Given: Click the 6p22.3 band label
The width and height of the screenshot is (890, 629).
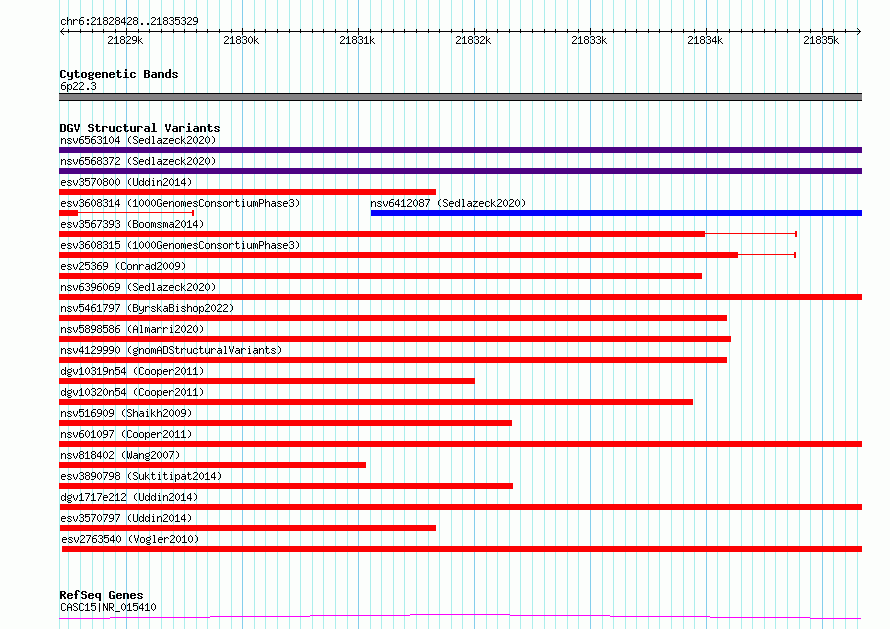Looking at the screenshot, I should 78,86.
